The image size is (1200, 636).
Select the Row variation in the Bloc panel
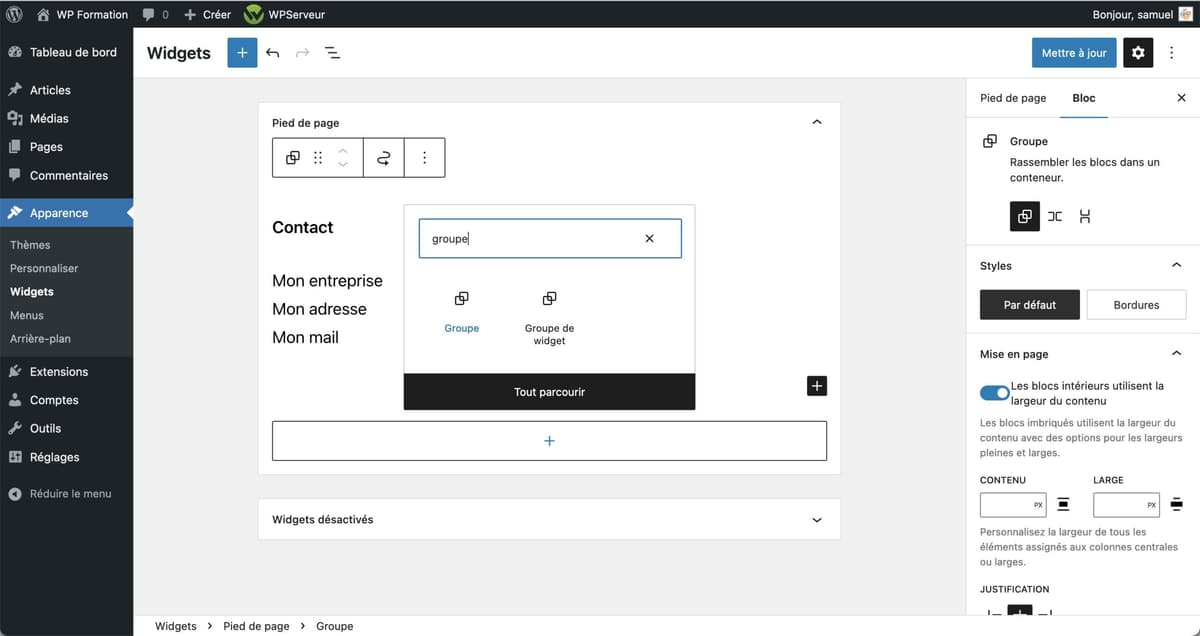(x=1054, y=216)
